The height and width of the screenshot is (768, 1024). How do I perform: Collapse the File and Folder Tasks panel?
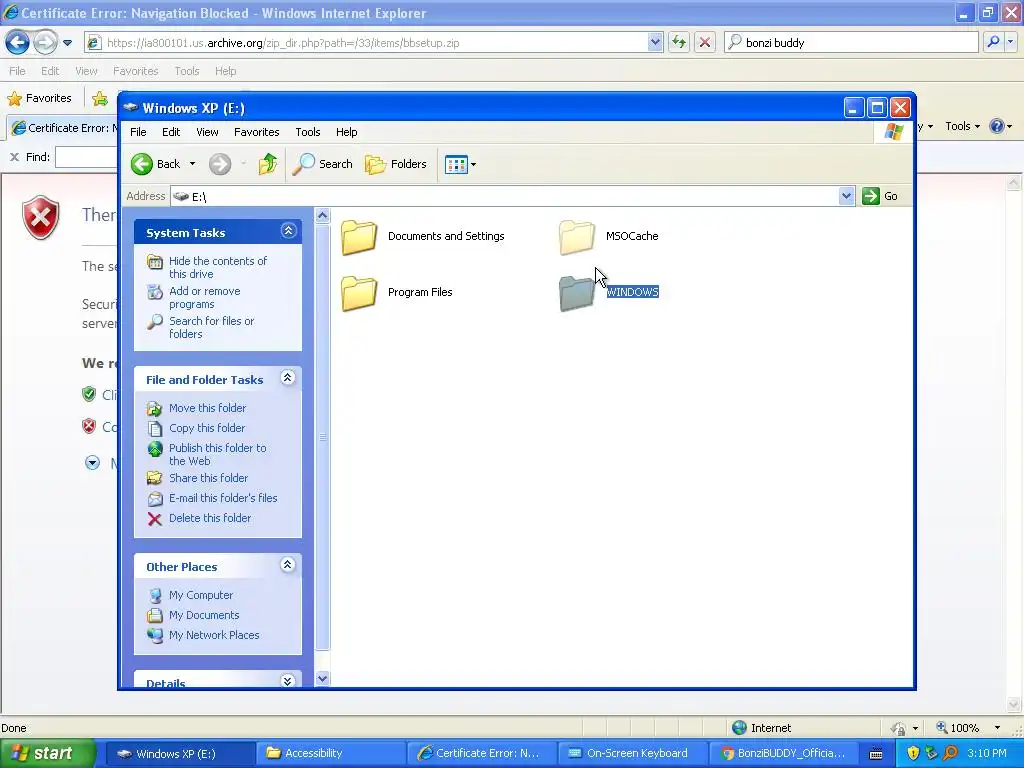tap(288, 377)
